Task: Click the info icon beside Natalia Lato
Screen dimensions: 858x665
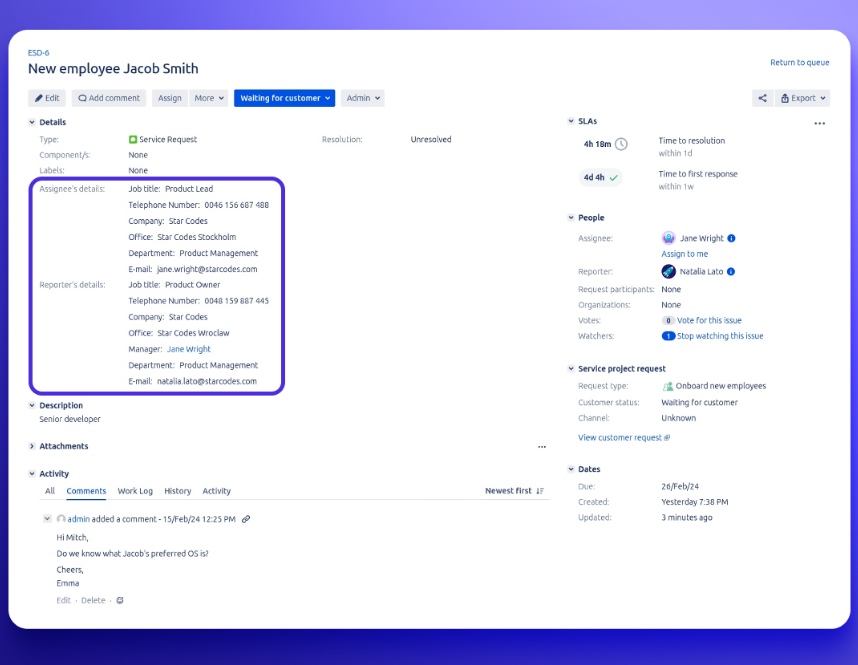Action: tap(731, 272)
